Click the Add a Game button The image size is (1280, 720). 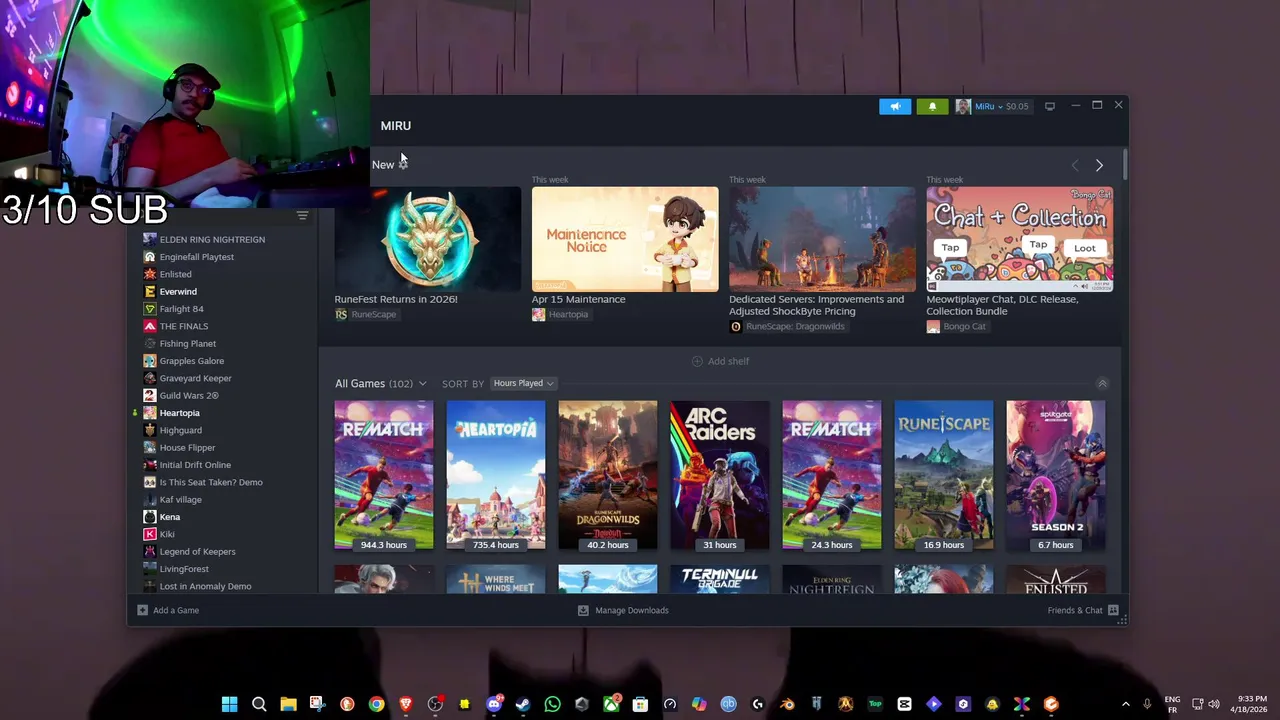click(x=168, y=610)
